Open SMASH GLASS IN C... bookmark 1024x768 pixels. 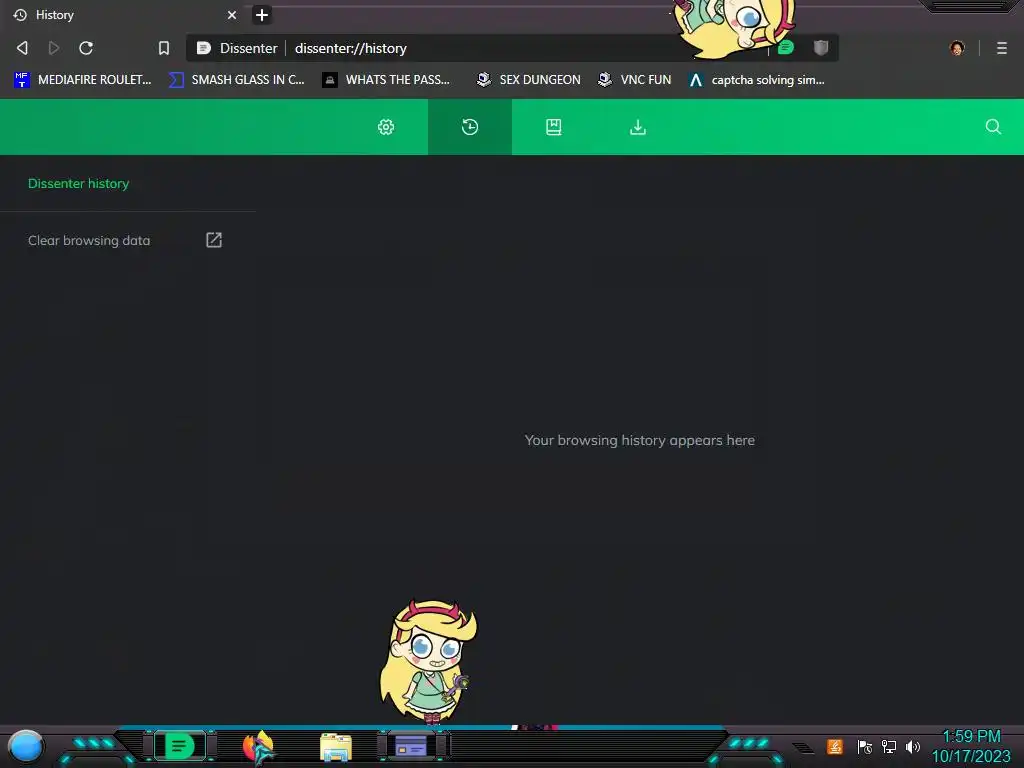[236, 80]
